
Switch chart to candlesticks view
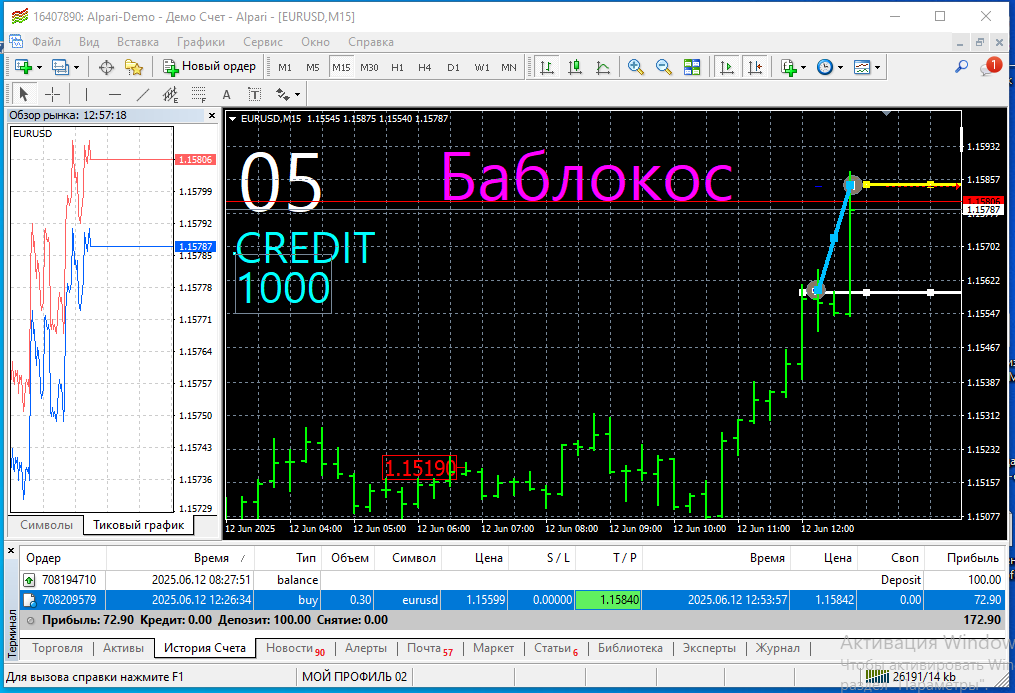tap(575, 67)
